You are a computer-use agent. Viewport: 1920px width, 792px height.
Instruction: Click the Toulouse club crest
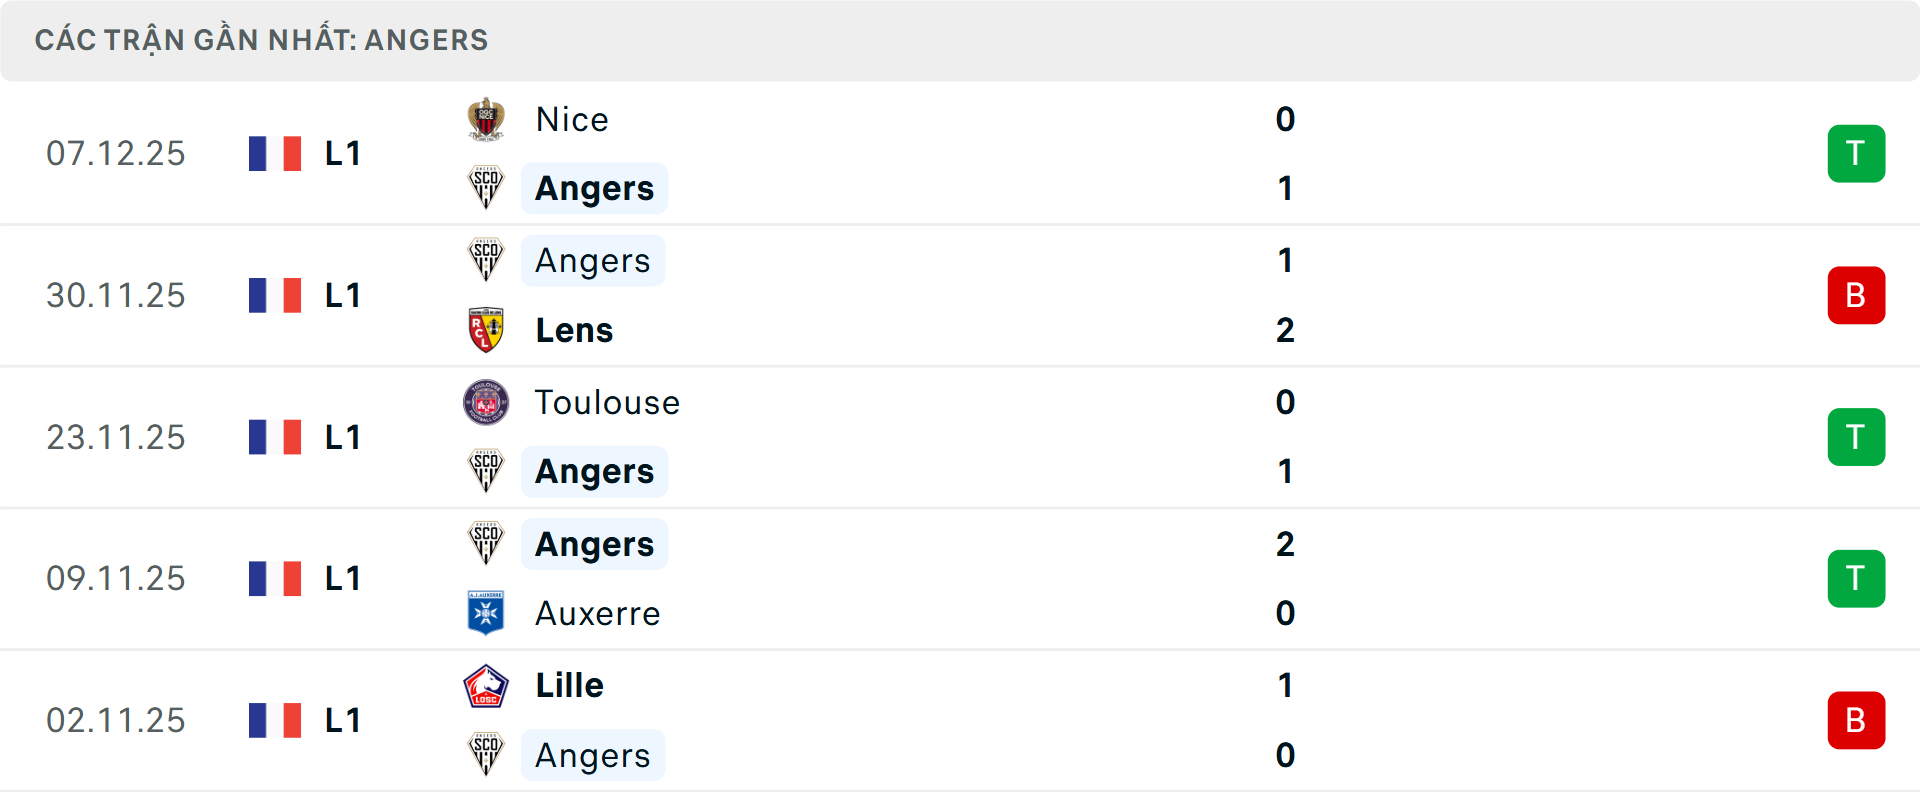(486, 403)
